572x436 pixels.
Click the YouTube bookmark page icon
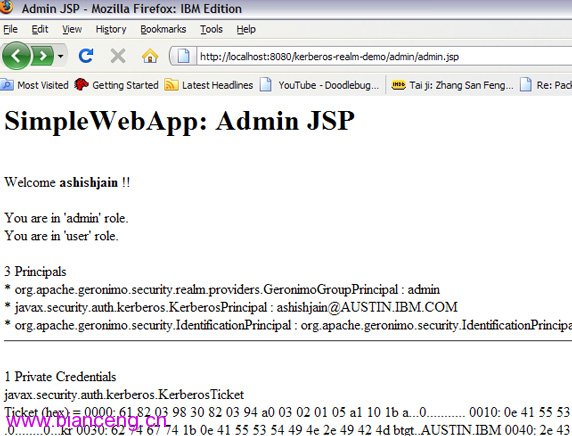click(266, 85)
